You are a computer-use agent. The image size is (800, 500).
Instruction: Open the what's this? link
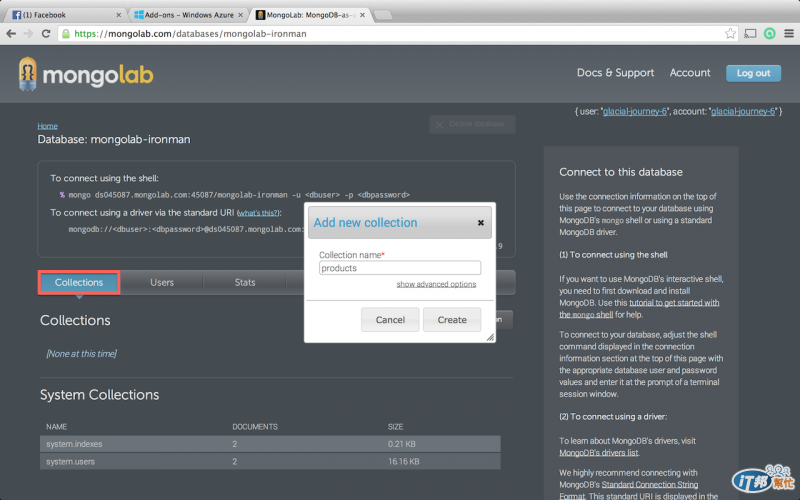(x=258, y=213)
